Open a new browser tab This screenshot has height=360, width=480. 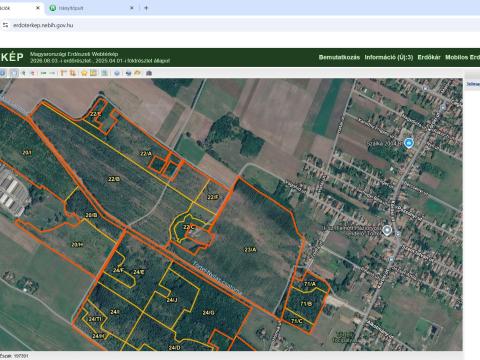coord(146,8)
